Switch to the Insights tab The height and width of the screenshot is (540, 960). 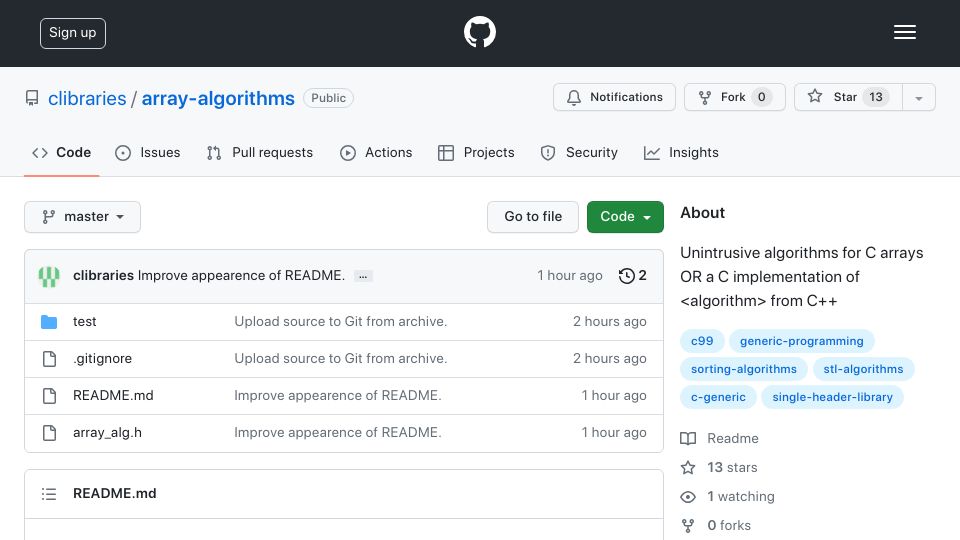681,152
